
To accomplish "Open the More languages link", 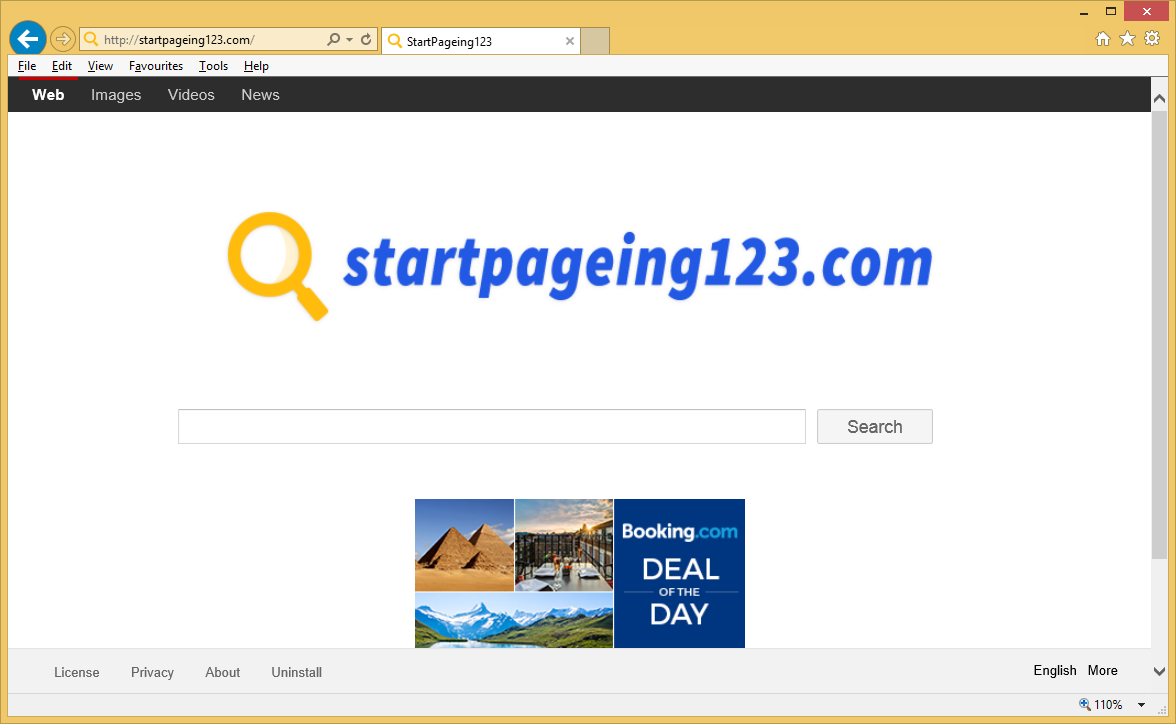I will (x=1102, y=670).
